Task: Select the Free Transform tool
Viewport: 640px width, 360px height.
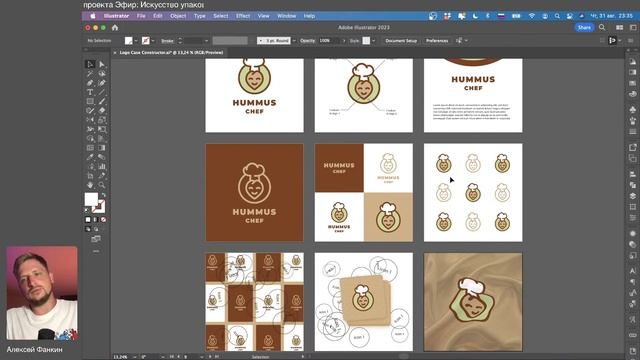Action: pos(102,129)
